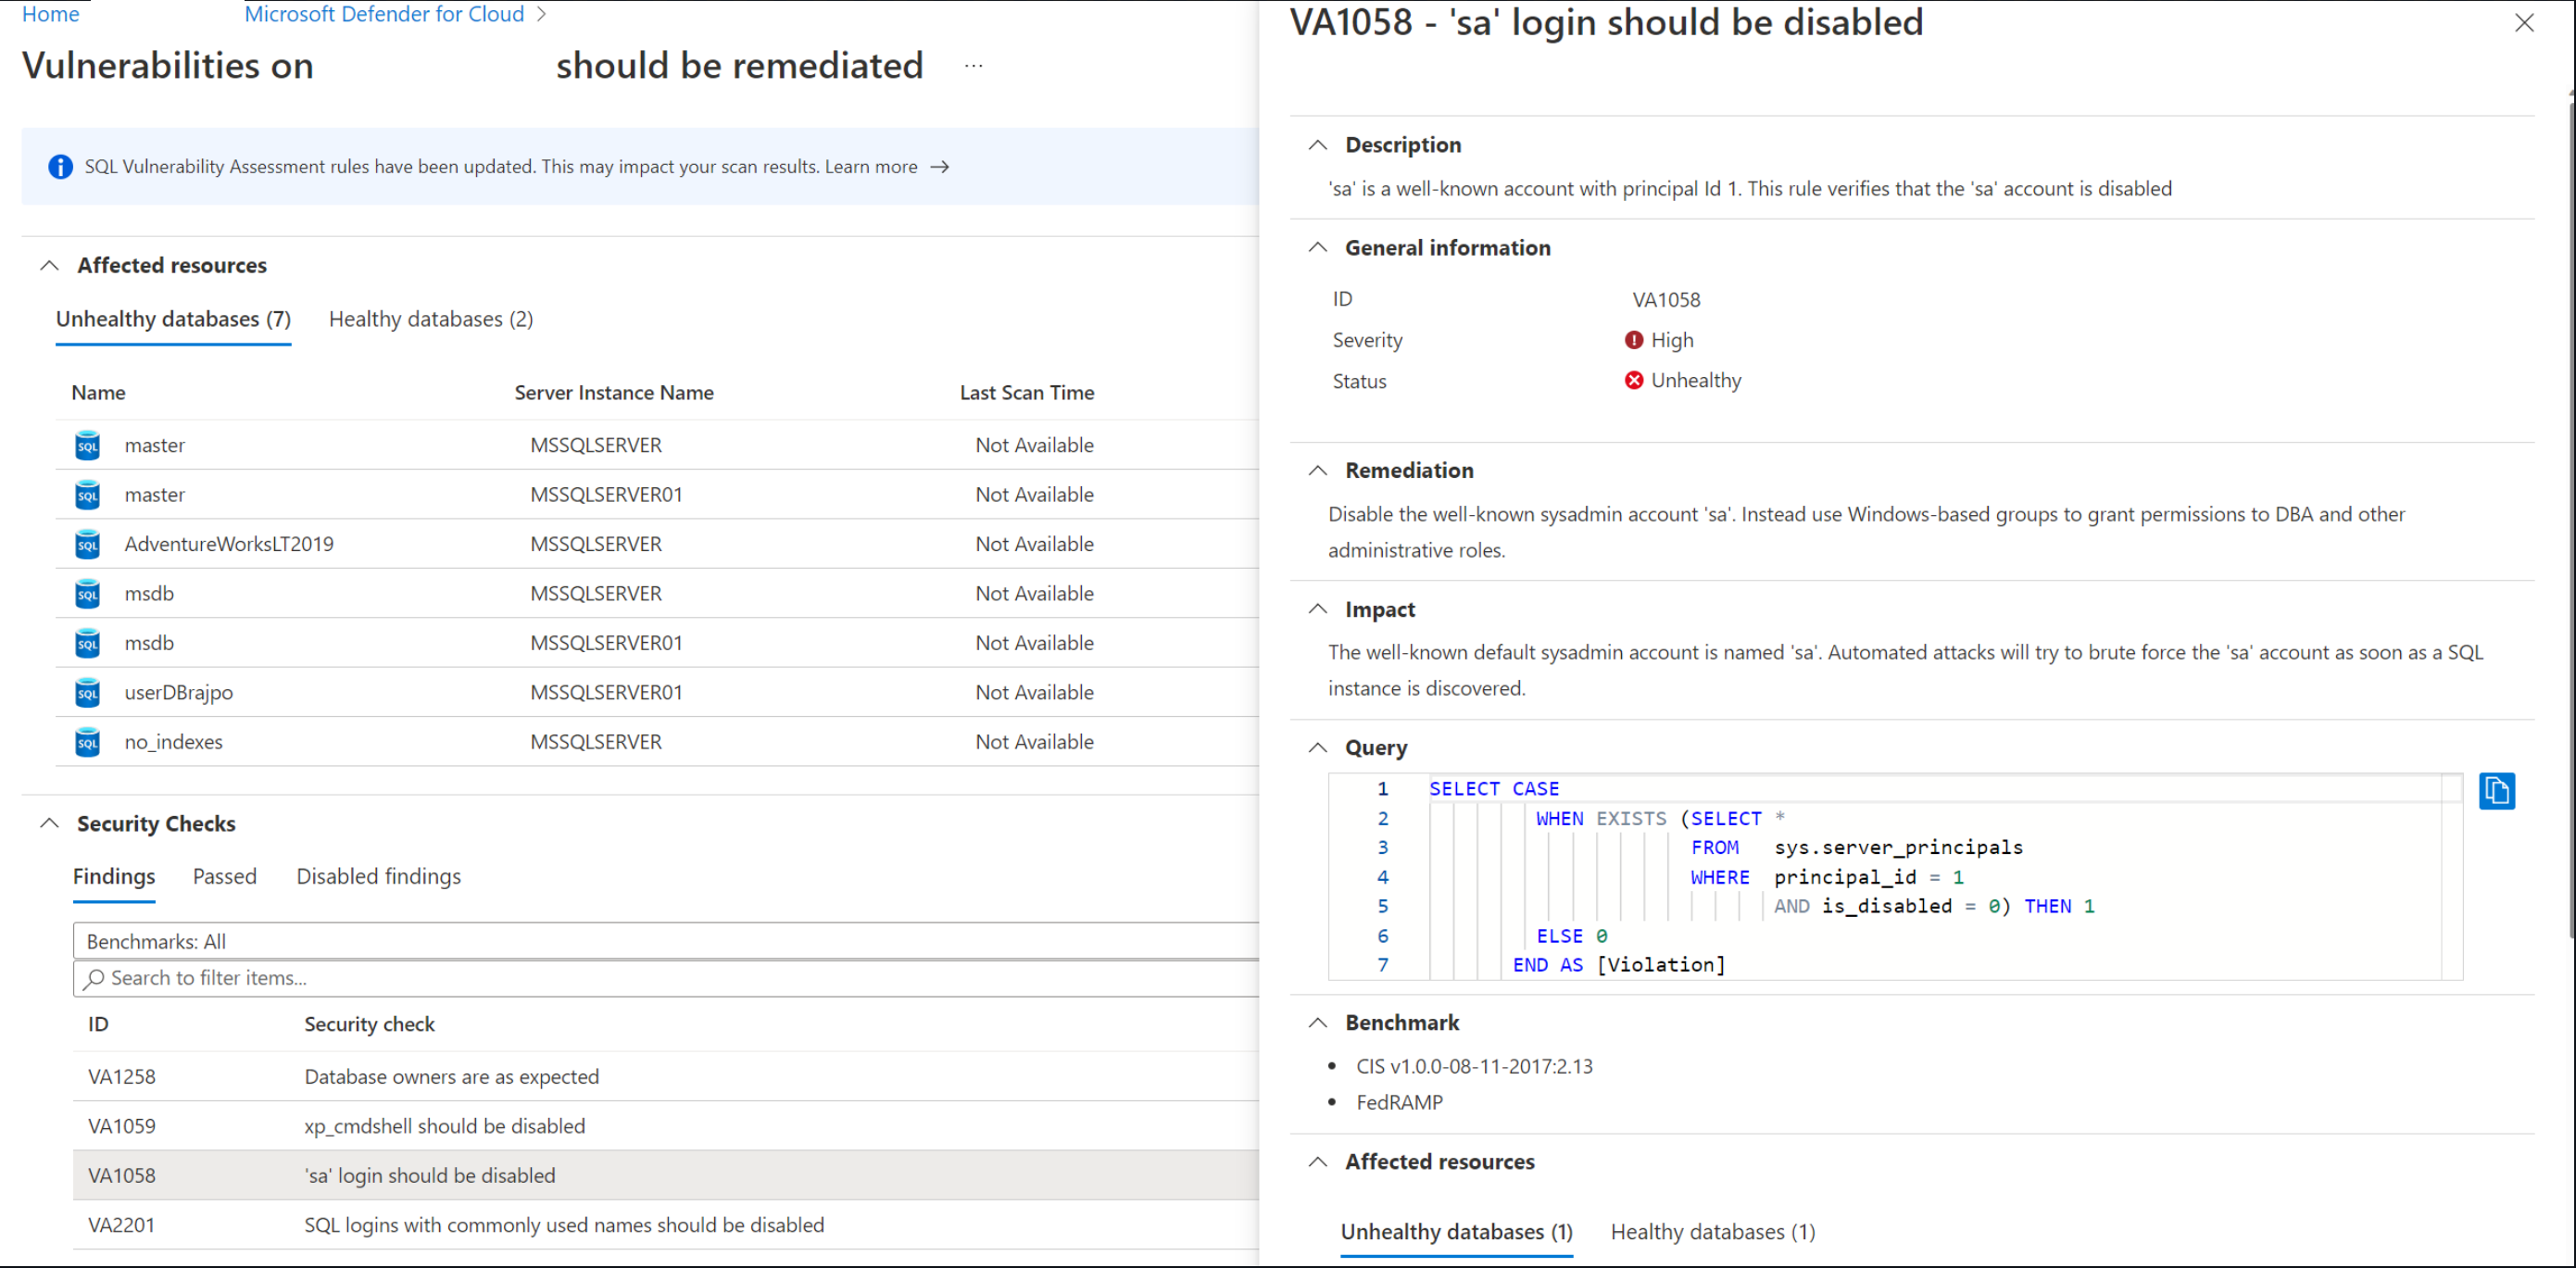Image resolution: width=2576 pixels, height=1268 pixels.
Task: Select the Findings tab under Security Checks
Action: (x=110, y=875)
